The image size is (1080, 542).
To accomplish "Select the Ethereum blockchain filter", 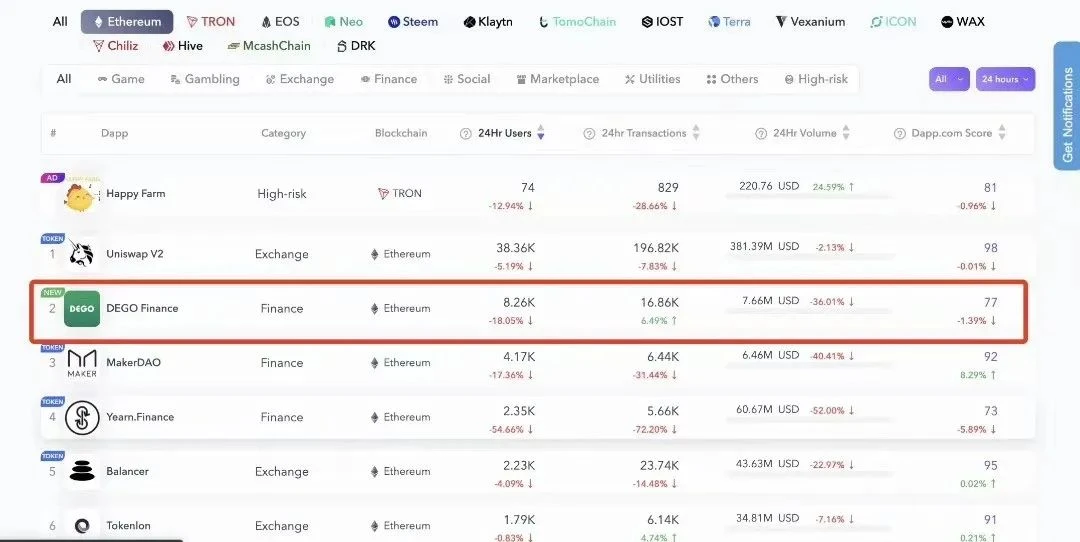I will [x=127, y=22].
